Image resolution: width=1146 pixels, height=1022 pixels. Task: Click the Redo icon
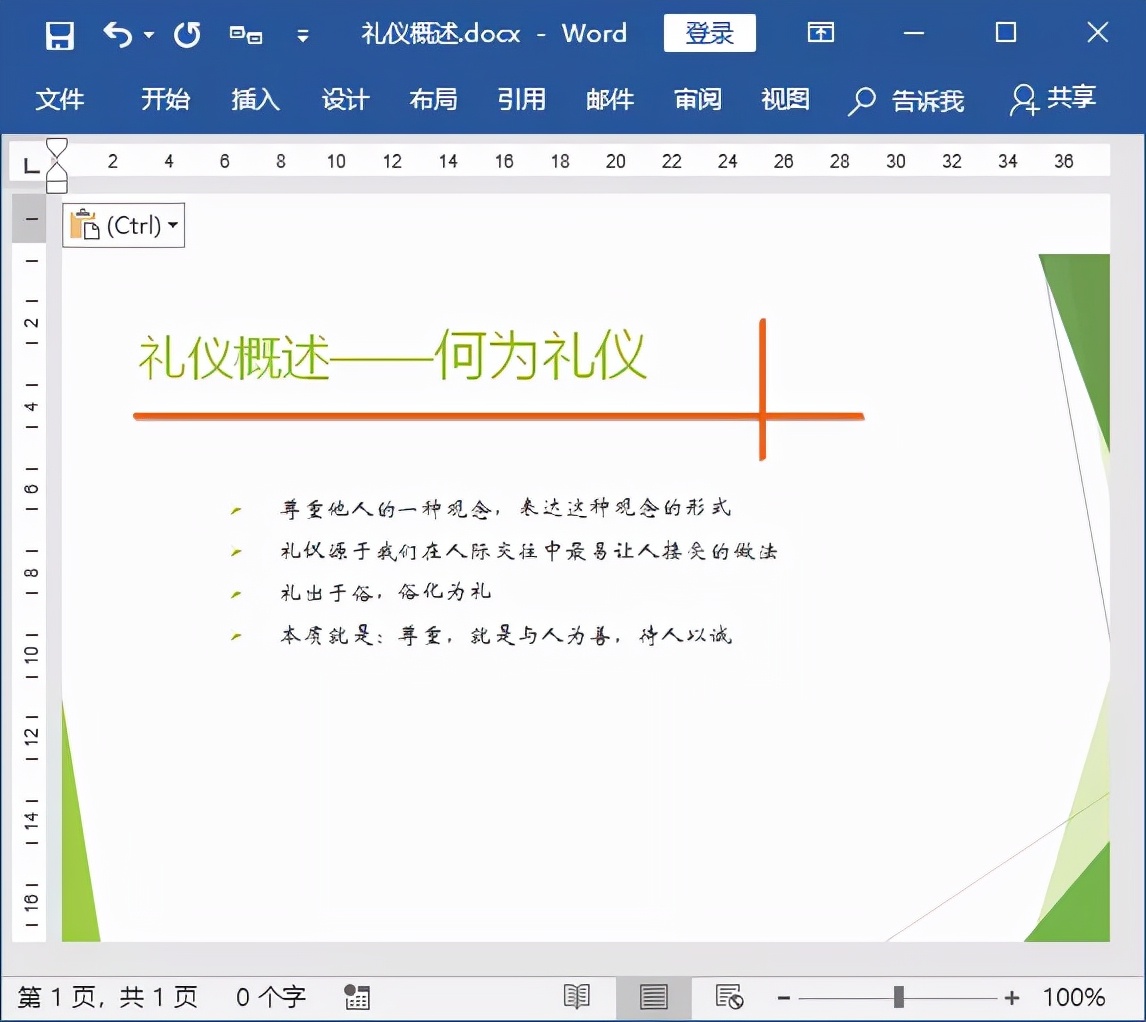click(186, 33)
